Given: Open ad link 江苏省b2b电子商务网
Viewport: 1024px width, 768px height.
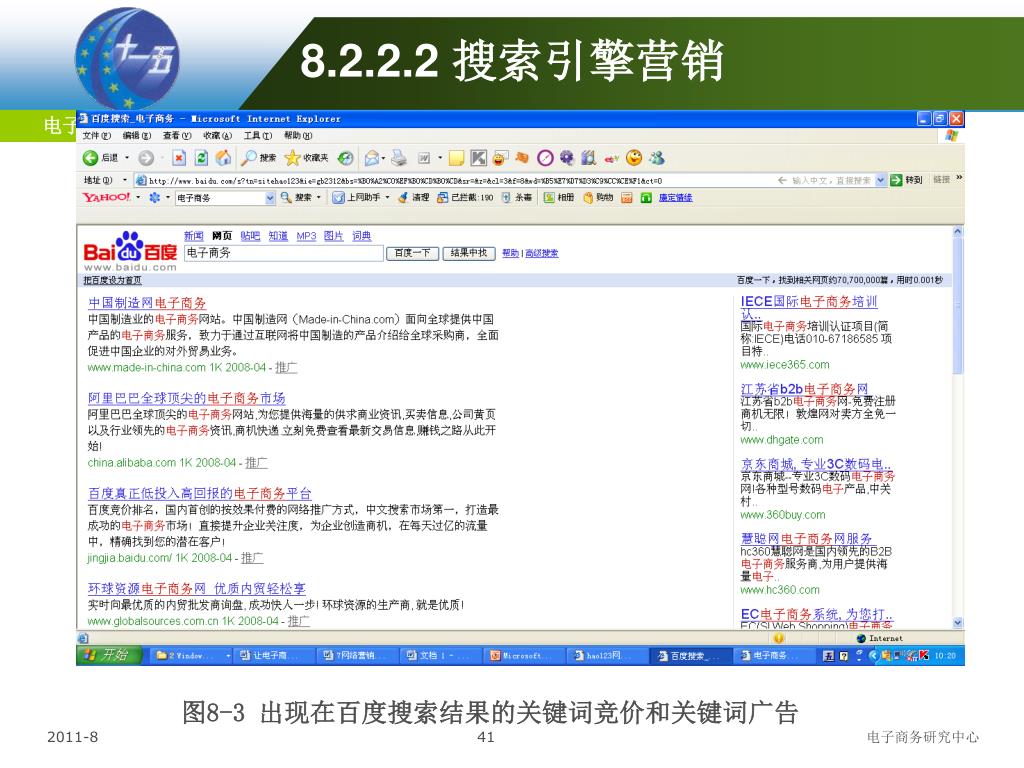Looking at the screenshot, I should (805, 389).
